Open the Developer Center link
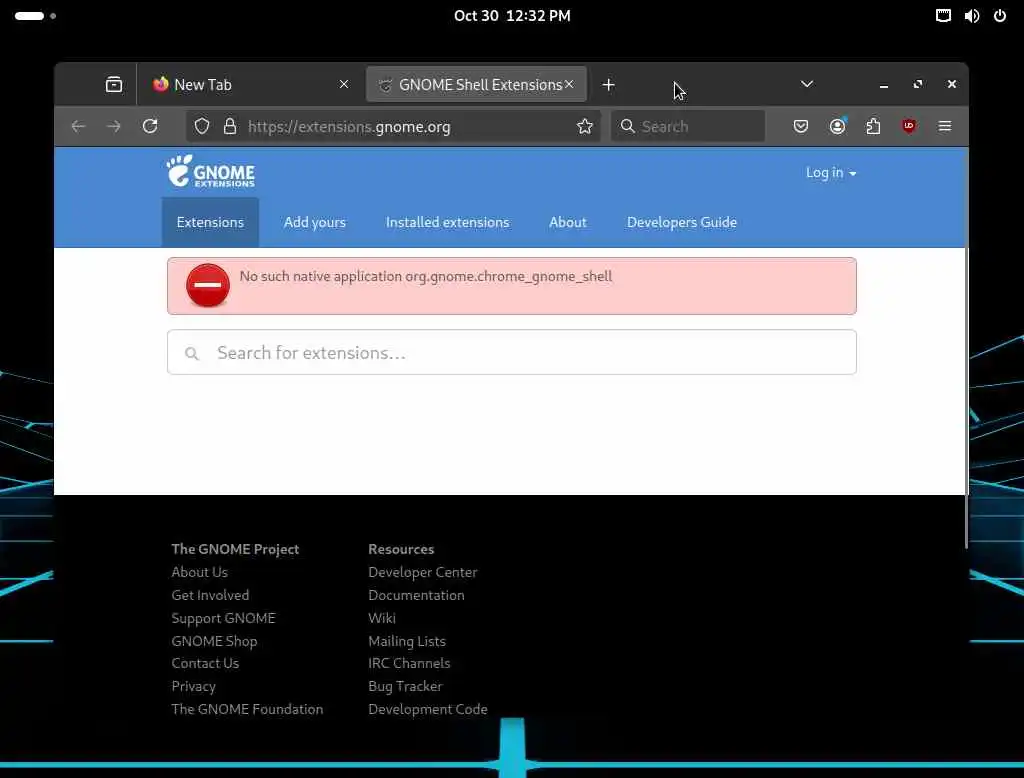Image resolution: width=1024 pixels, height=778 pixels. pyautogui.click(x=423, y=572)
